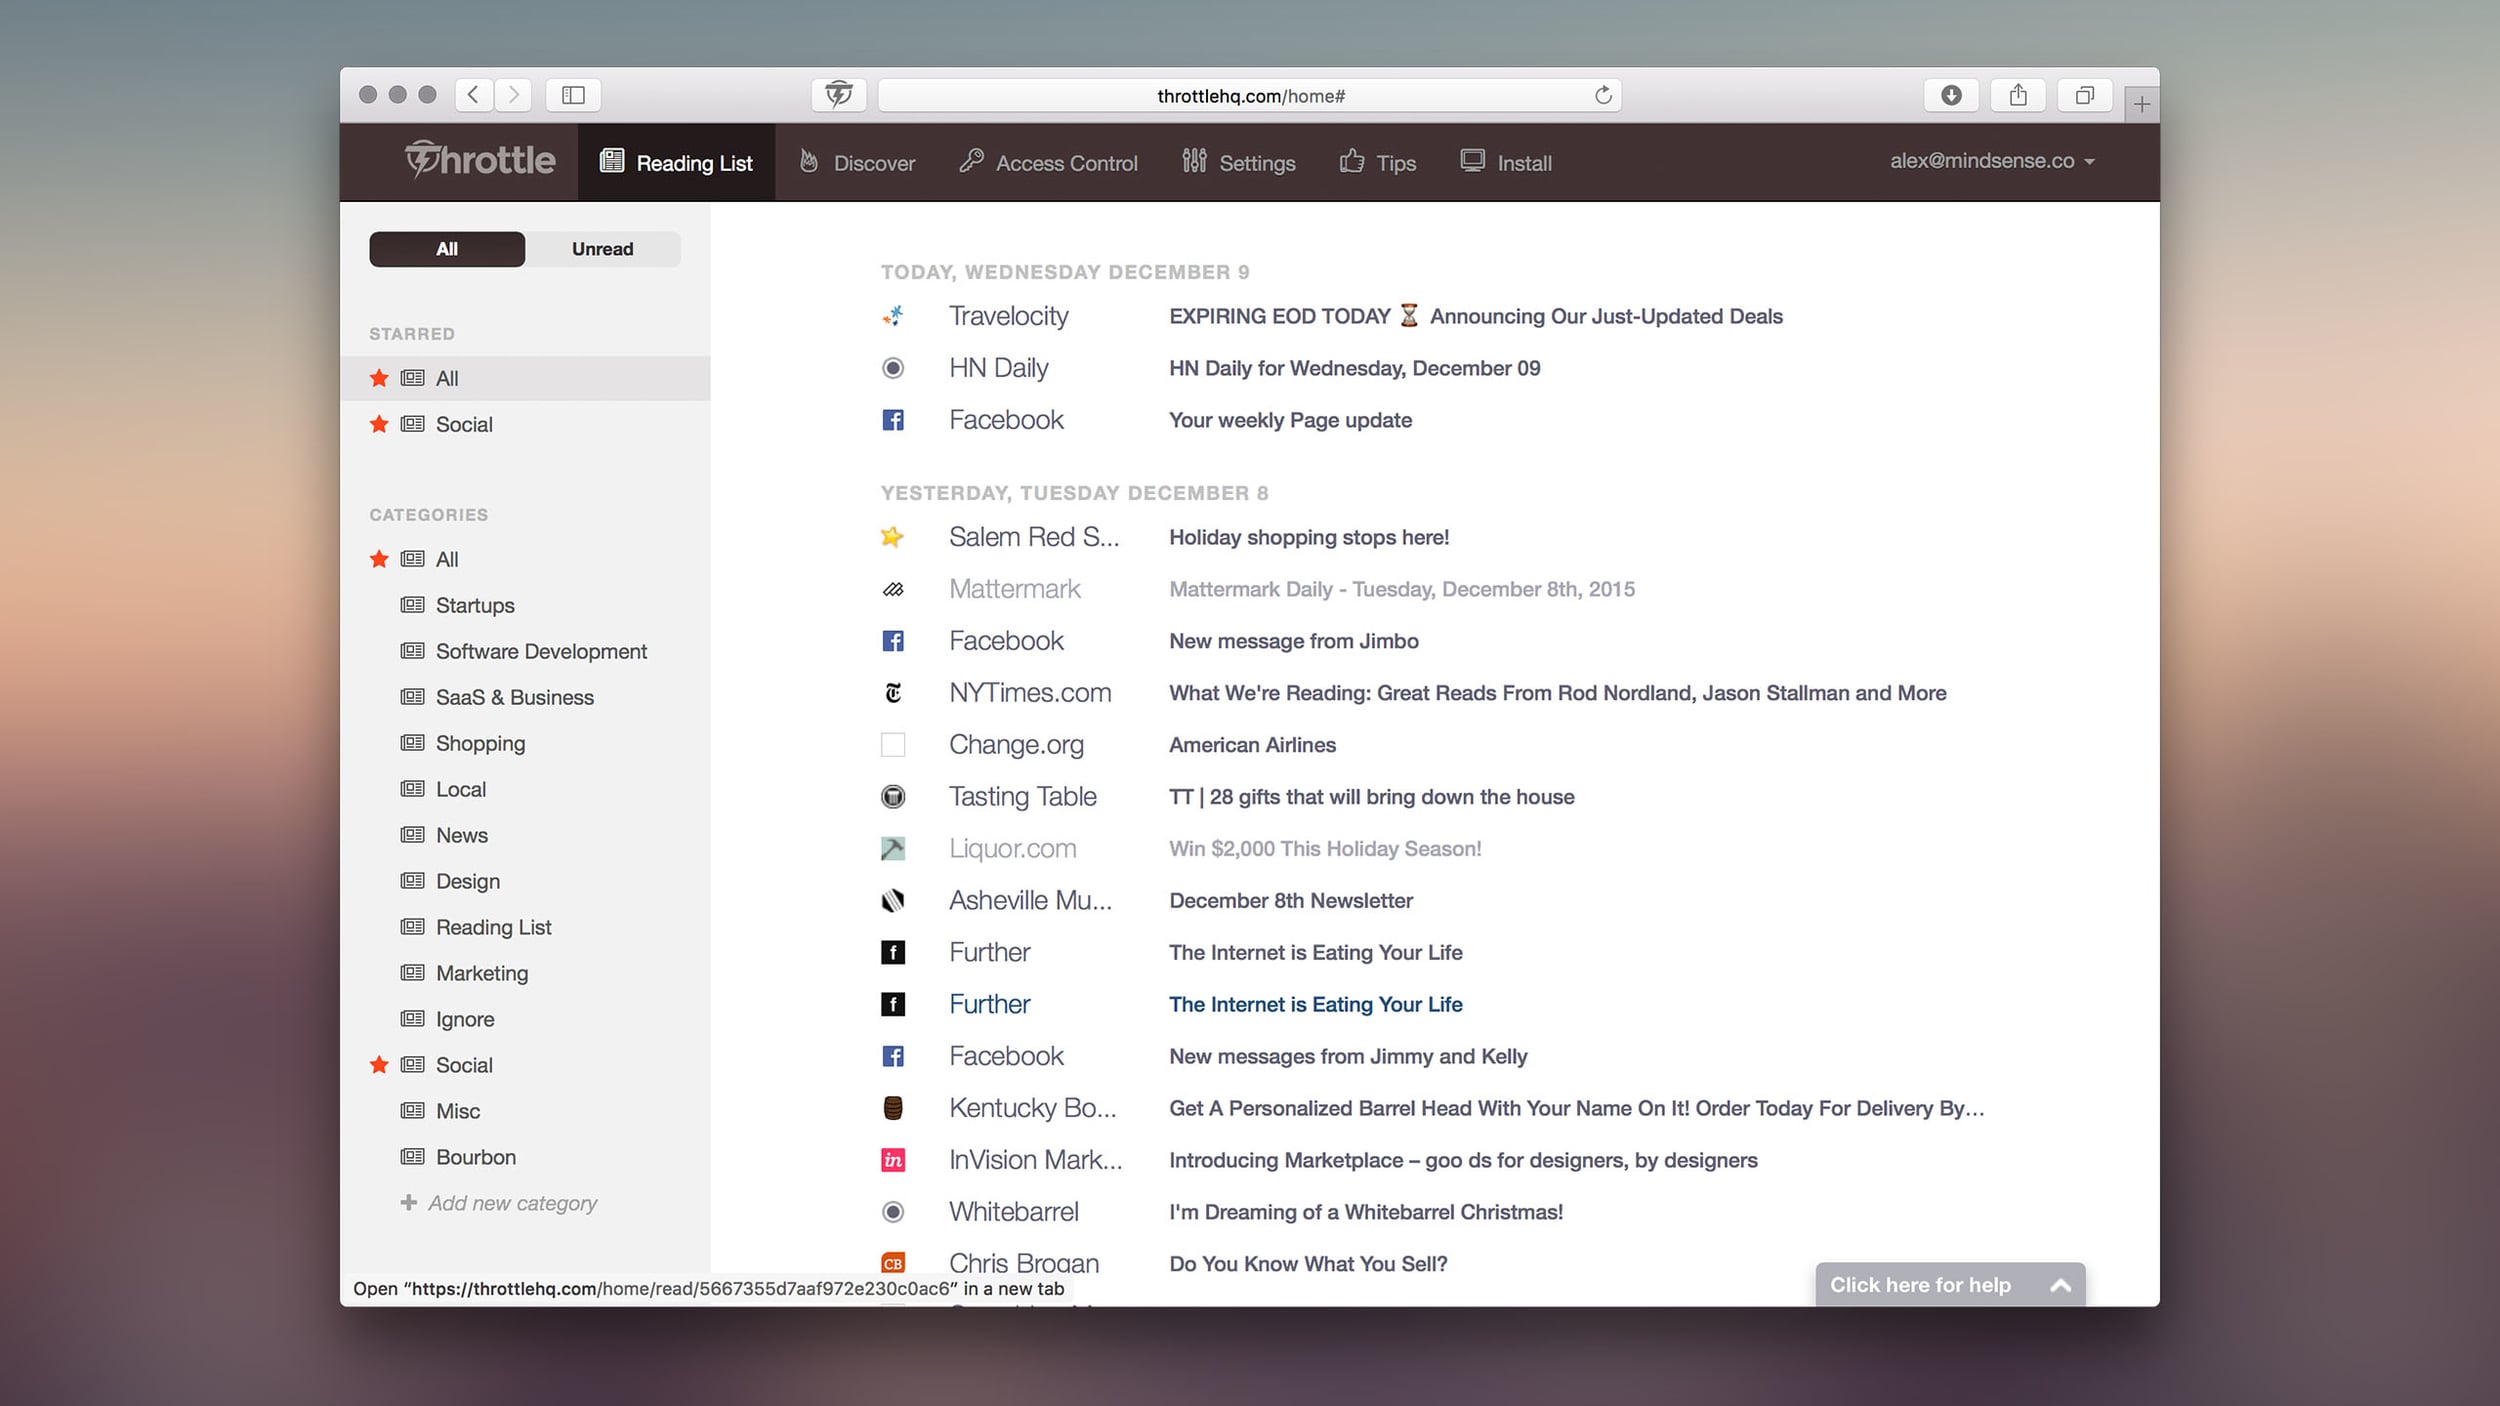Click the NYTimes.com sender icon
2500x1406 pixels.
pos(893,693)
